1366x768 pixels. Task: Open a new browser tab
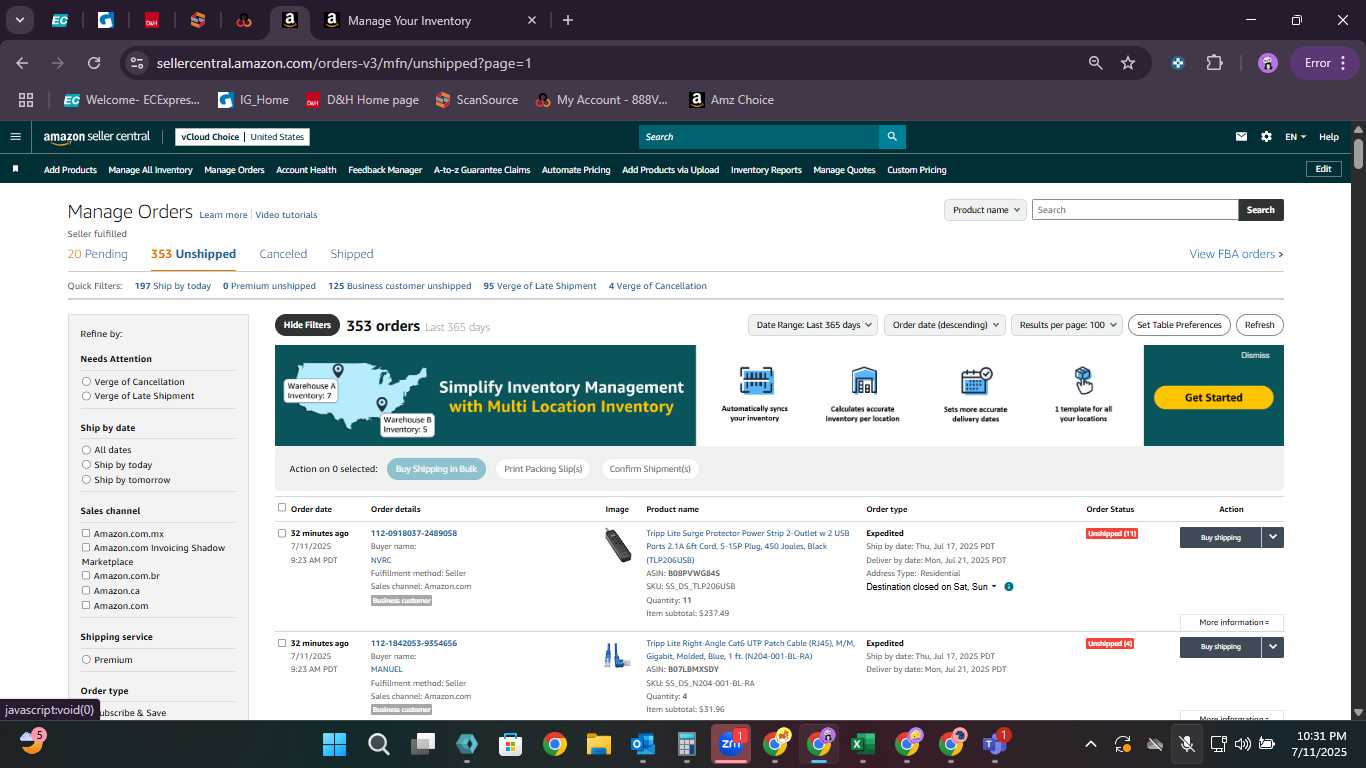coord(568,20)
